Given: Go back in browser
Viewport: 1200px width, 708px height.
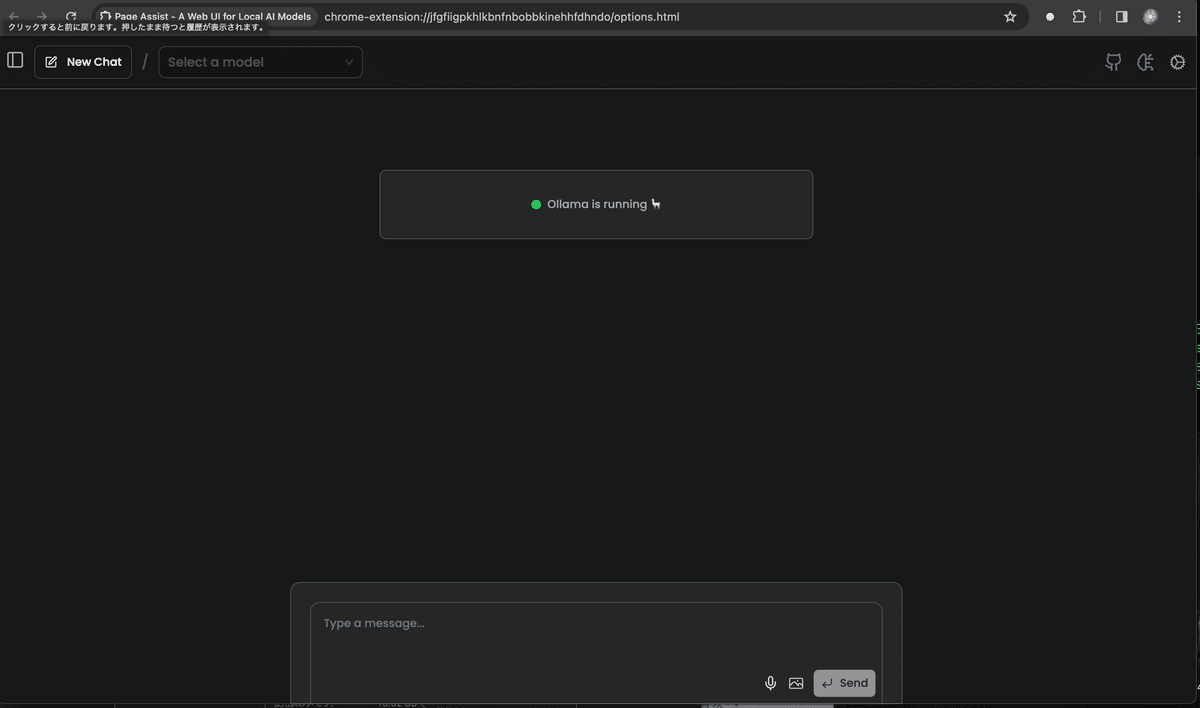Looking at the screenshot, I should pos(14,17).
